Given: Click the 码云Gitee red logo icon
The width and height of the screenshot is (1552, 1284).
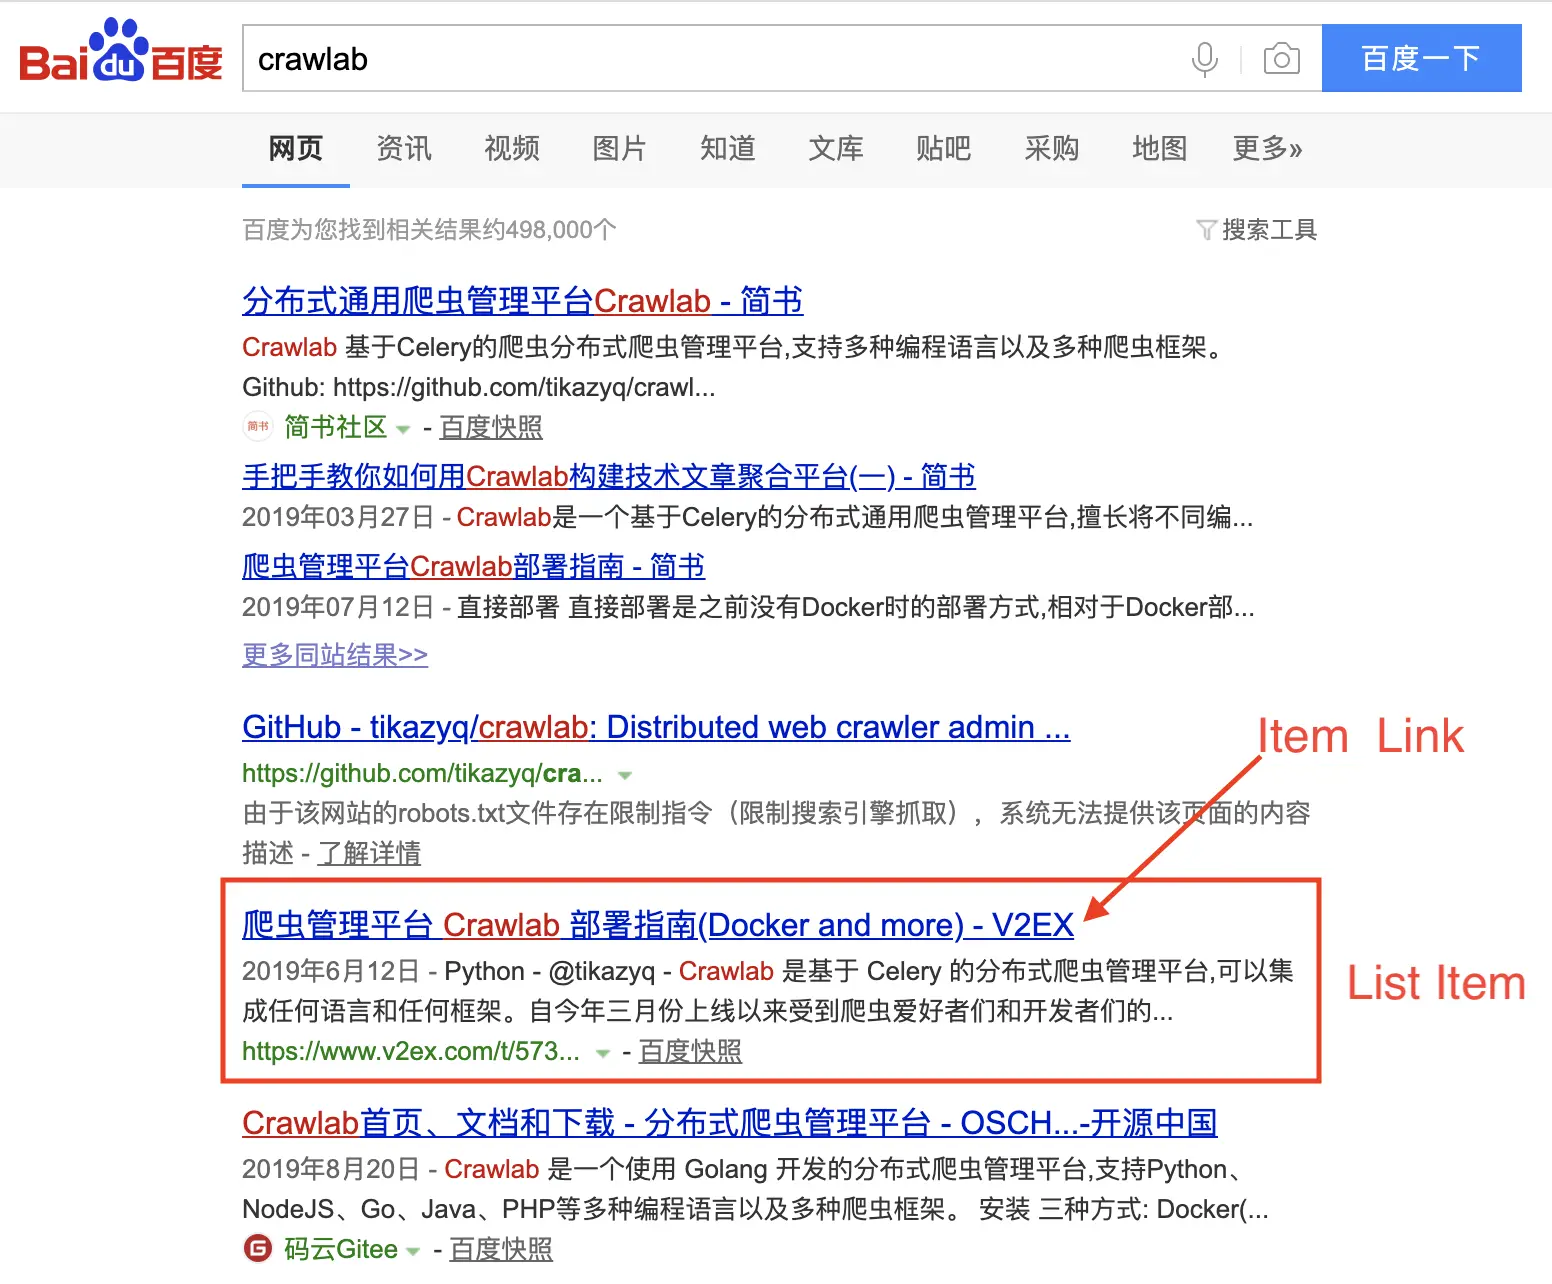Looking at the screenshot, I should click(258, 1248).
